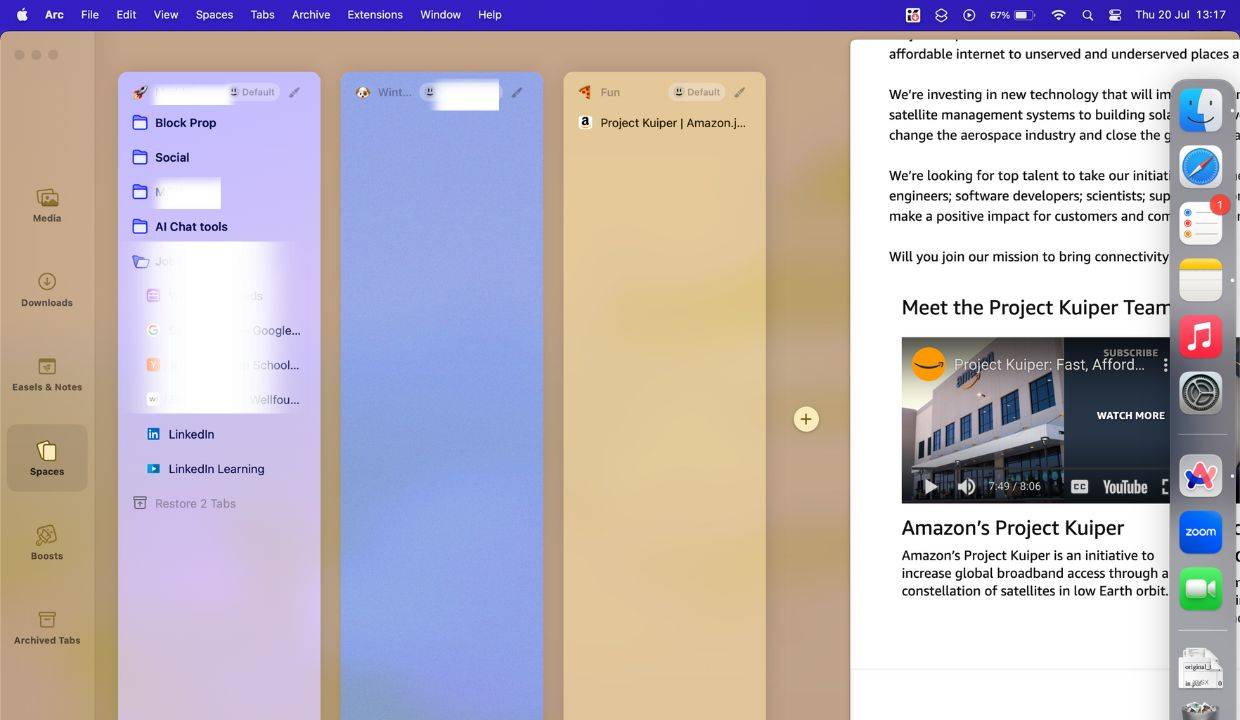The width and height of the screenshot is (1240, 720).
Task: Toggle closed captions on the YouTube video
Action: (x=1079, y=487)
